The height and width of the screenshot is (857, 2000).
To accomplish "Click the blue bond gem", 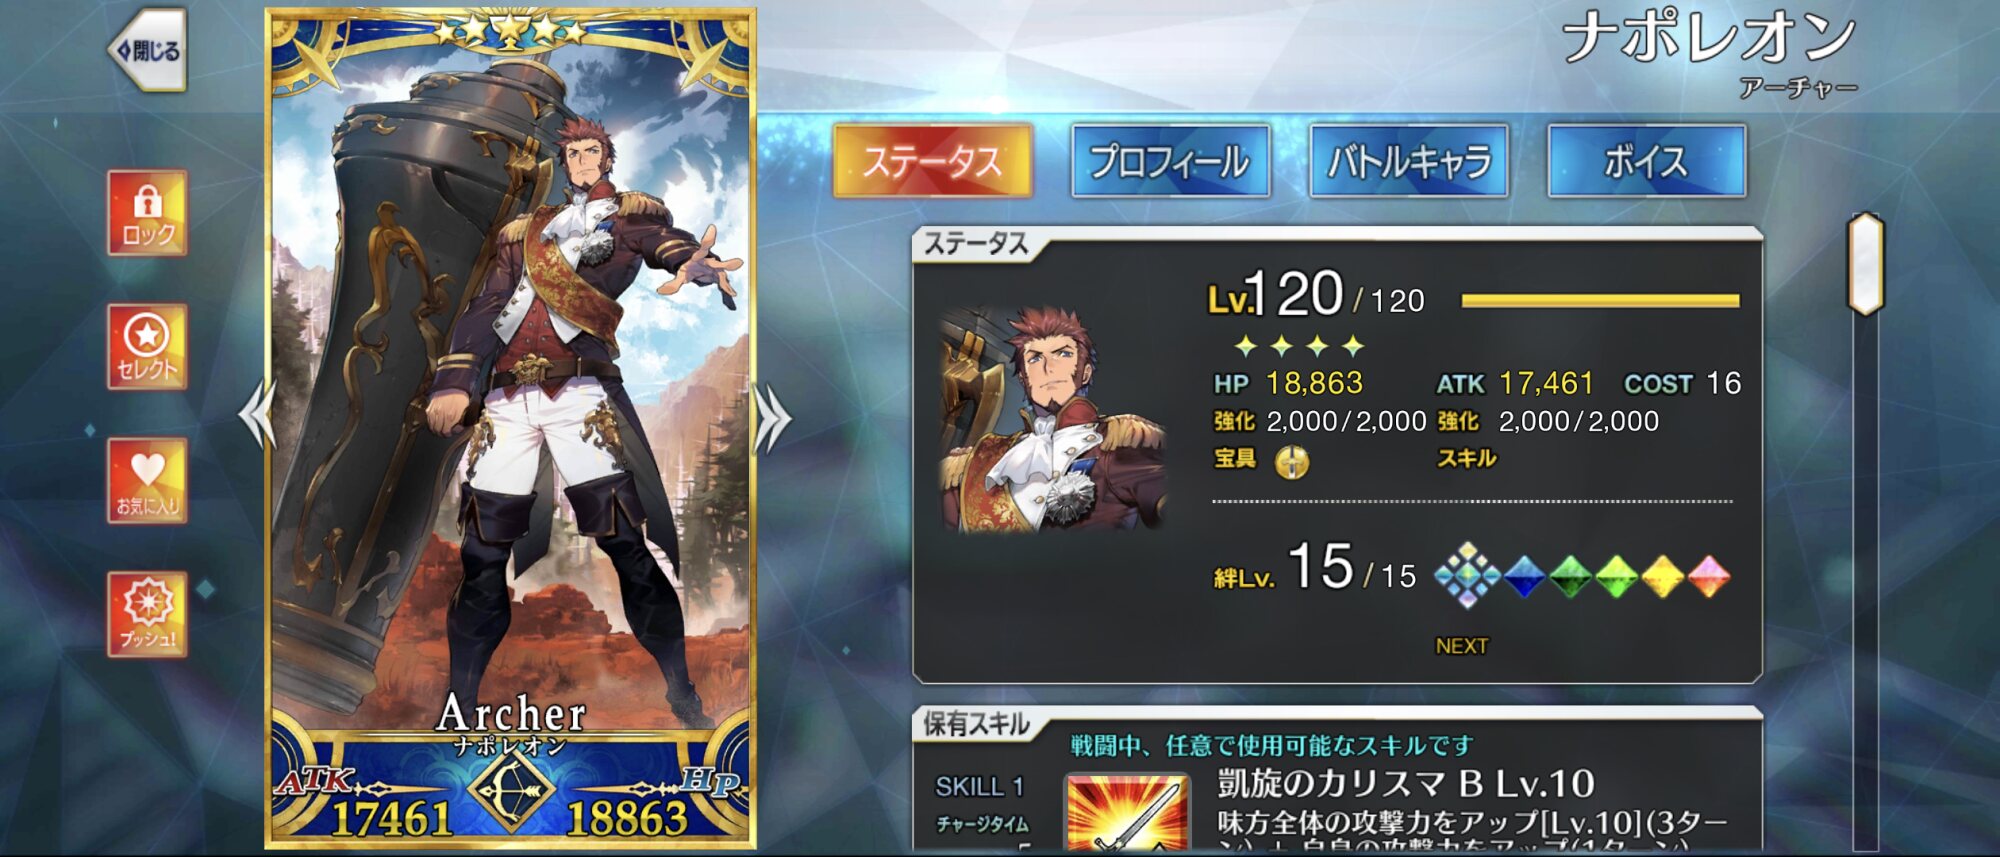I will tap(1524, 577).
